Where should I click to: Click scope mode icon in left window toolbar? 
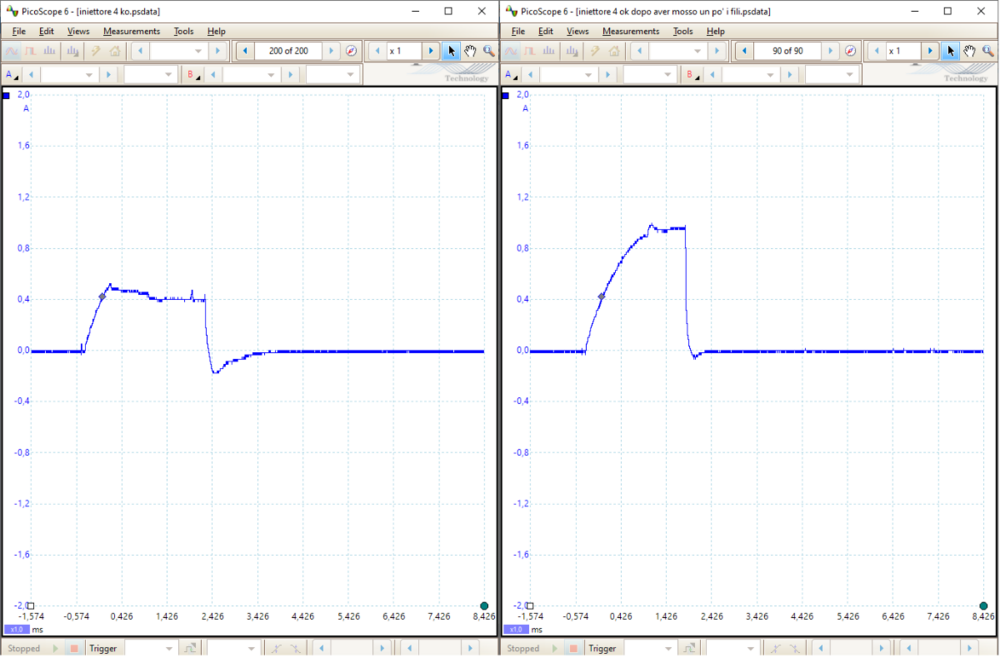pyautogui.click(x=12, y=51)
